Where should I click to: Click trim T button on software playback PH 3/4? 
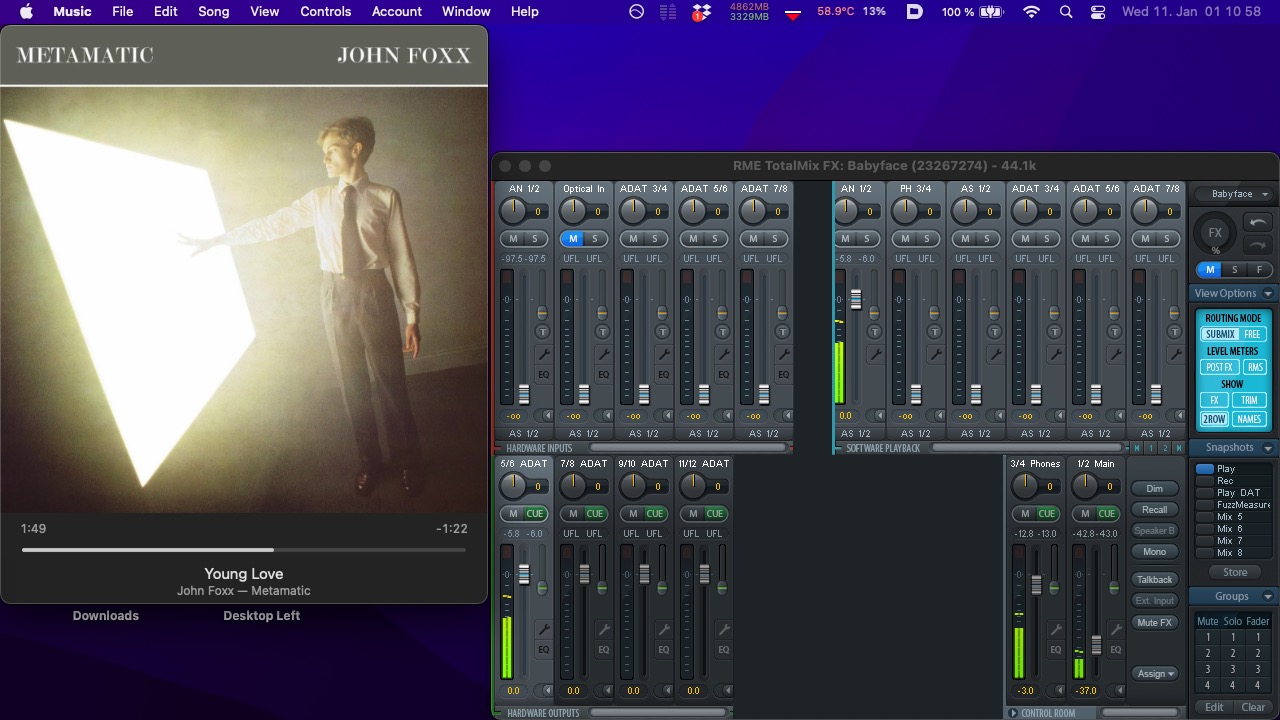coord(934,332)
